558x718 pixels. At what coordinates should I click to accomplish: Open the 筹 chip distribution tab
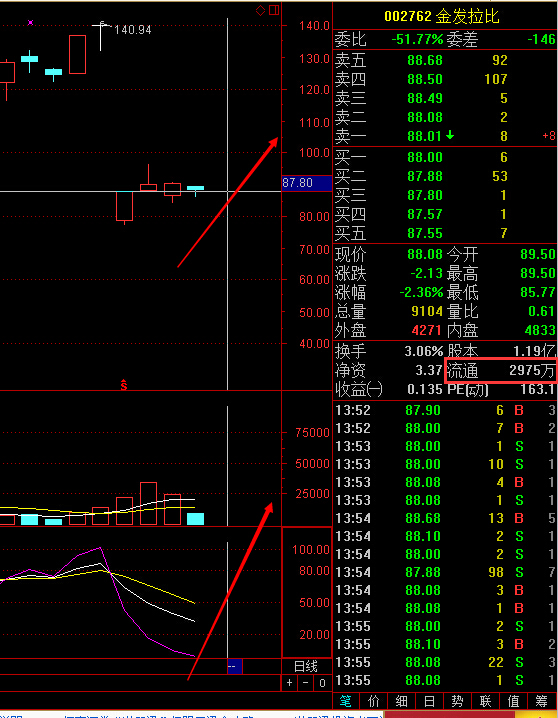point(541,701)
